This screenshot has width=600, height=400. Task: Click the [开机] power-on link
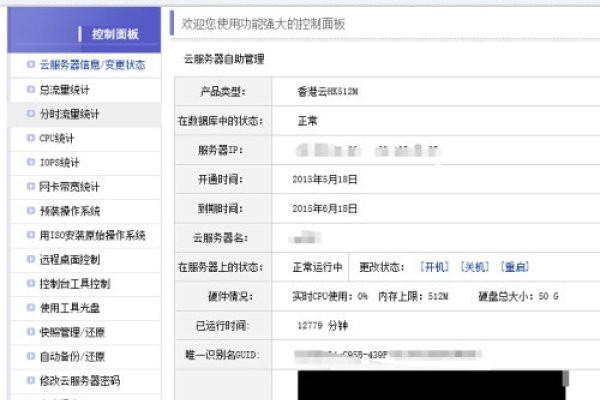point(434,266)
